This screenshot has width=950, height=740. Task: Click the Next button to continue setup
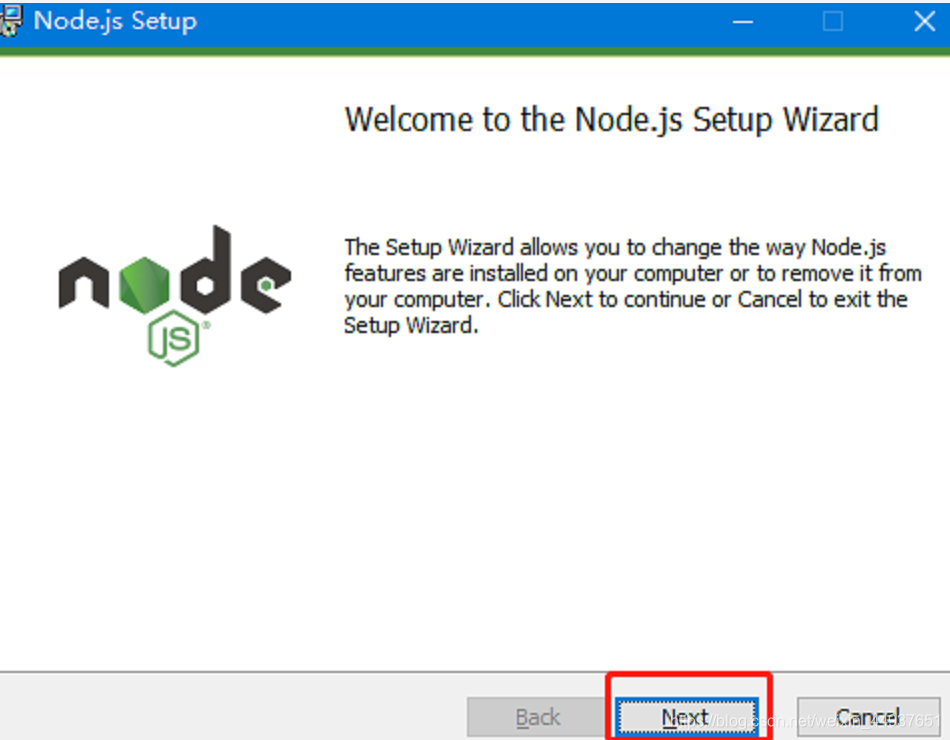[686, 717]
